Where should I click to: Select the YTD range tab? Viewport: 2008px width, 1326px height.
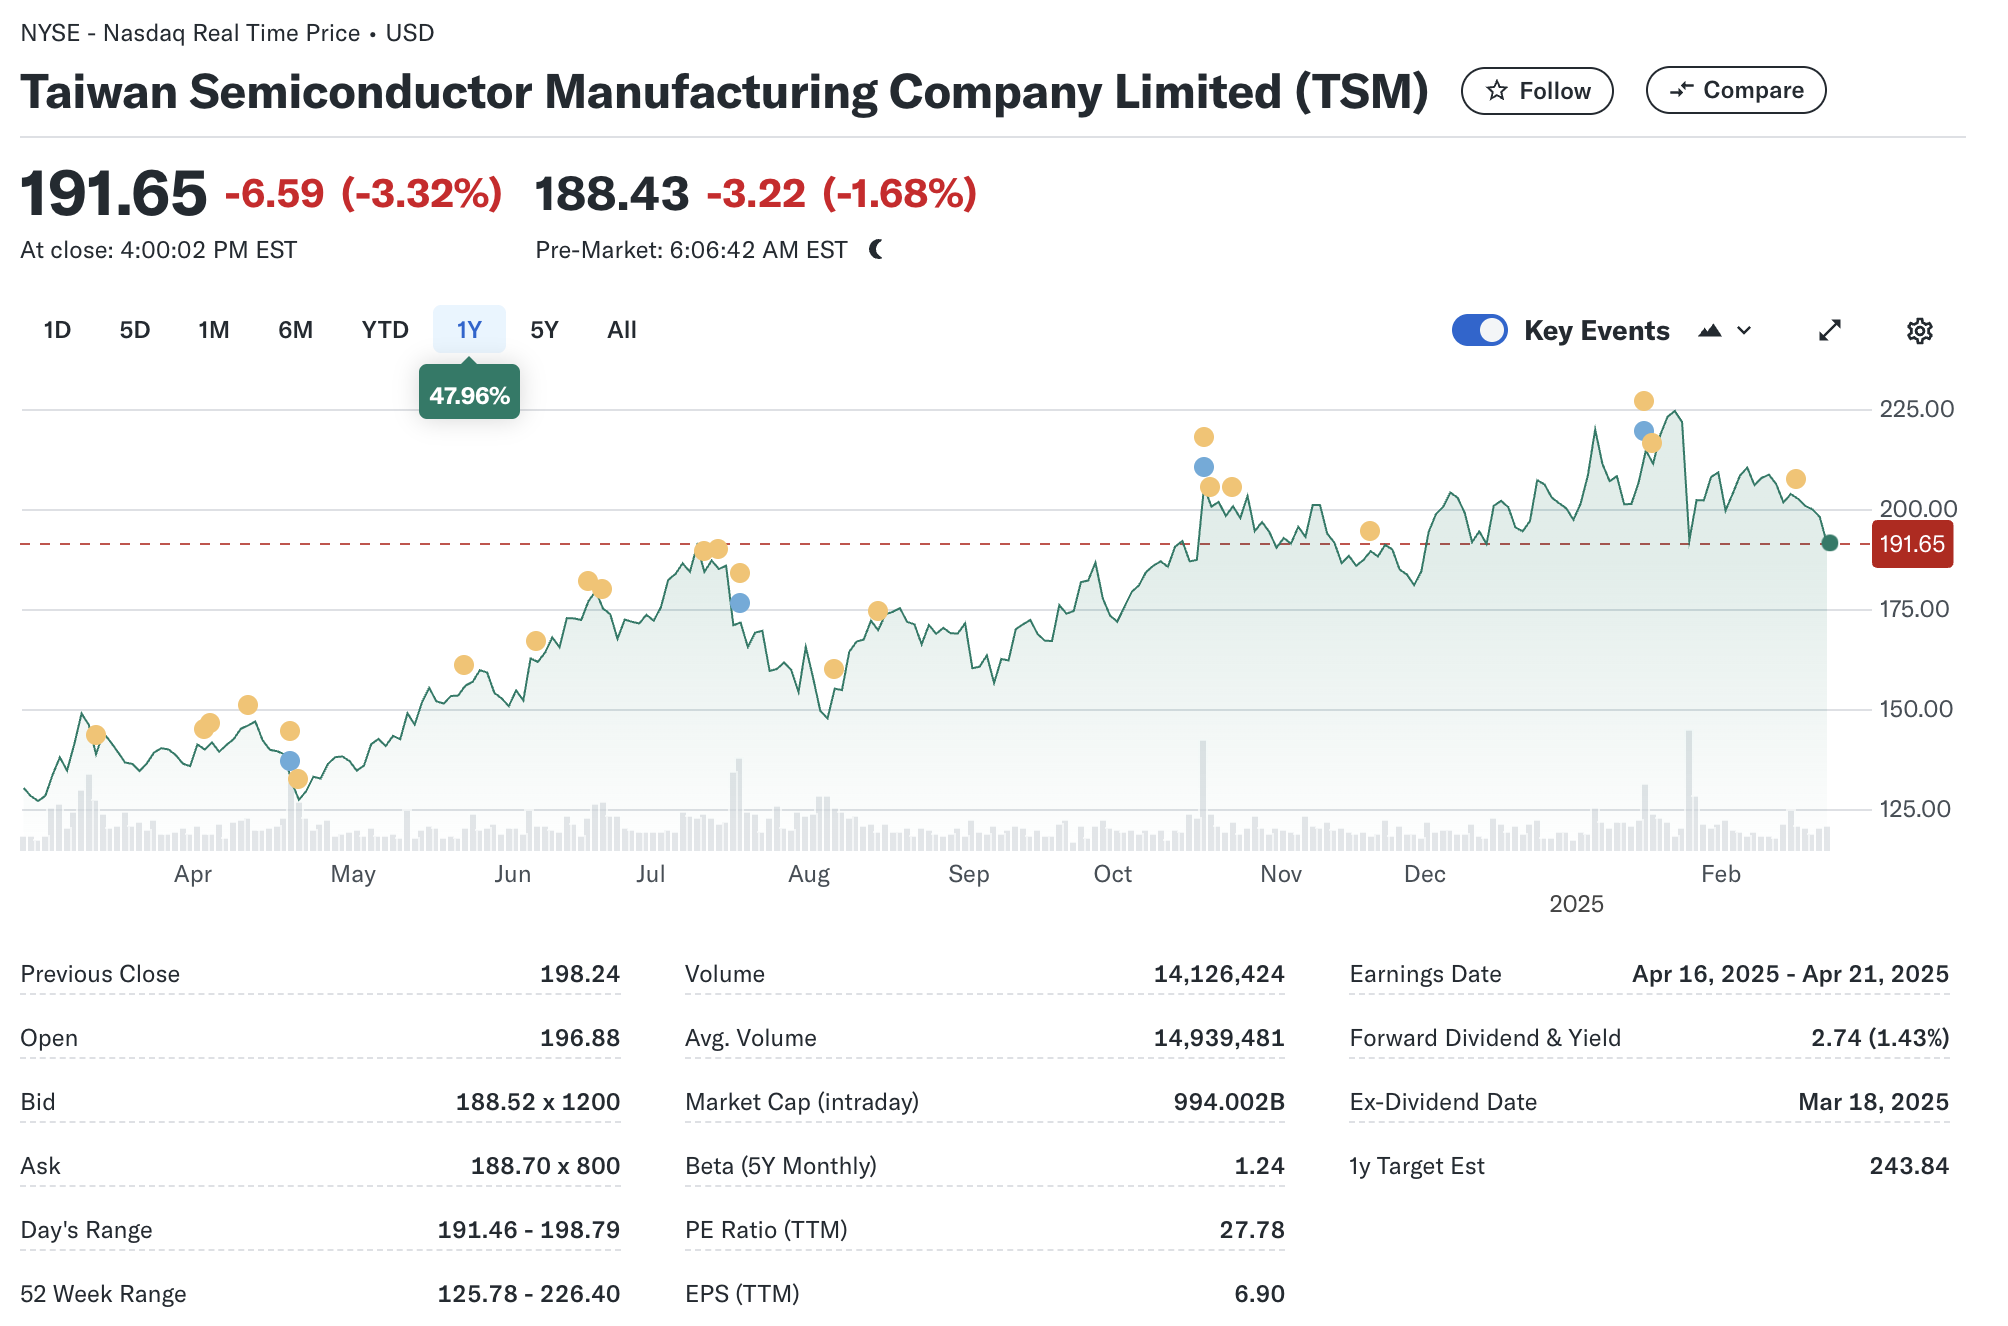tap(385, 330)
